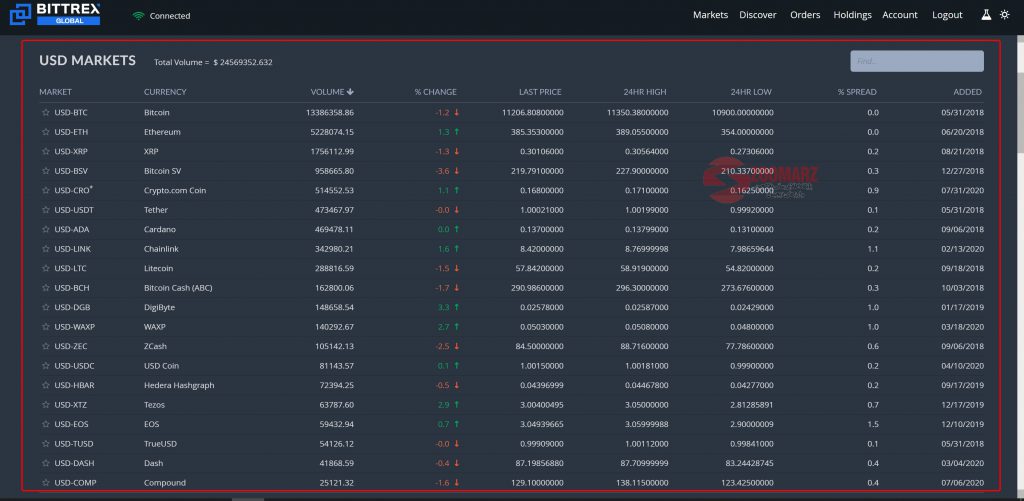Toggle the light theme sun icon
1024x501 pixels.
1004,14
